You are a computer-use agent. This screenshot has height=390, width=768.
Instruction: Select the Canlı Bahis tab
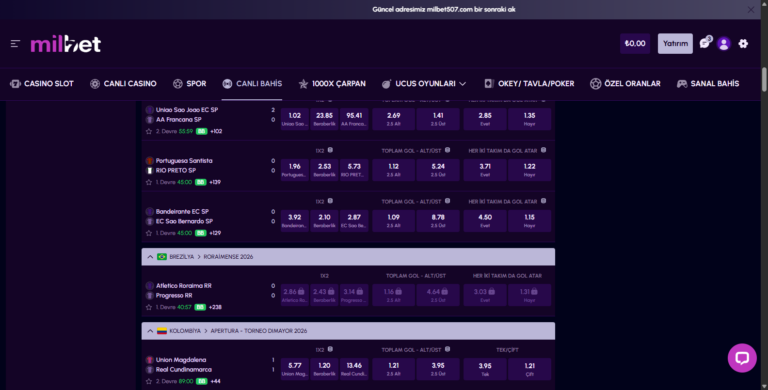coord(252,84)
